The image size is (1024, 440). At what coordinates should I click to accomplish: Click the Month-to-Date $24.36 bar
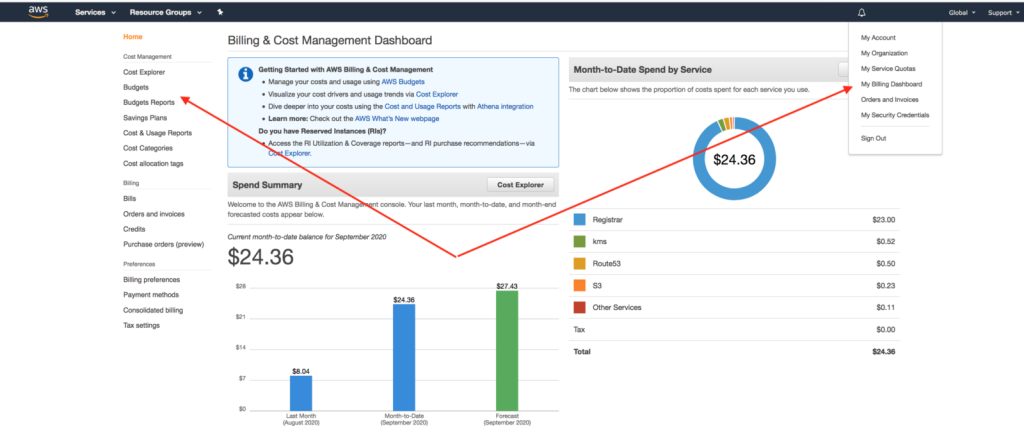(404, 357)
